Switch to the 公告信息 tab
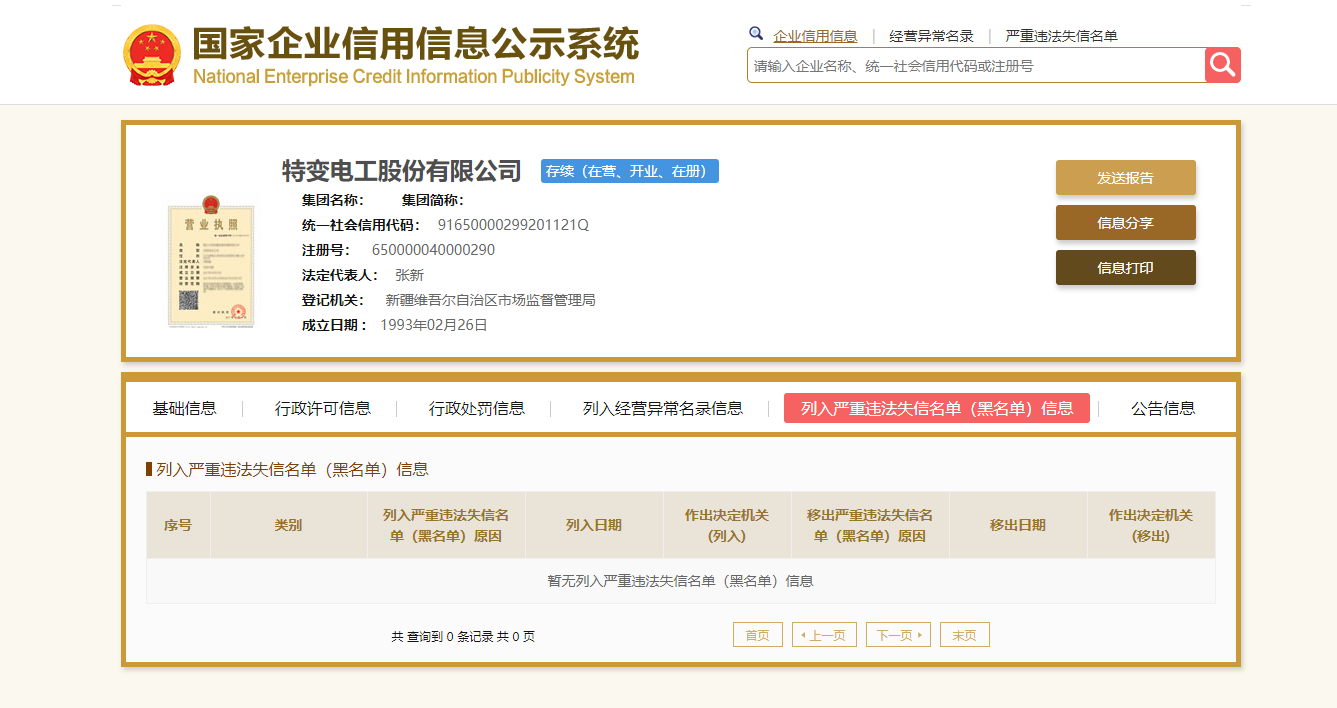 pos(1163,408)
